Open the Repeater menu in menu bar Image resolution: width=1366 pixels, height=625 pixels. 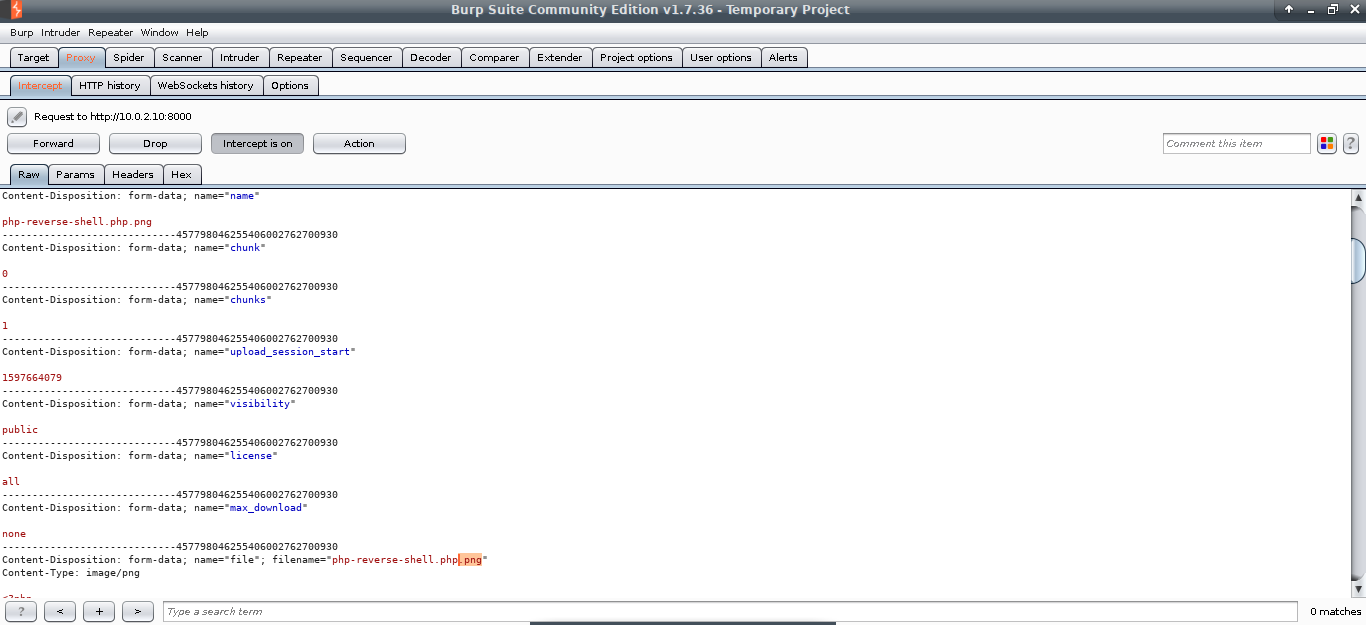(x=110, y=33)
